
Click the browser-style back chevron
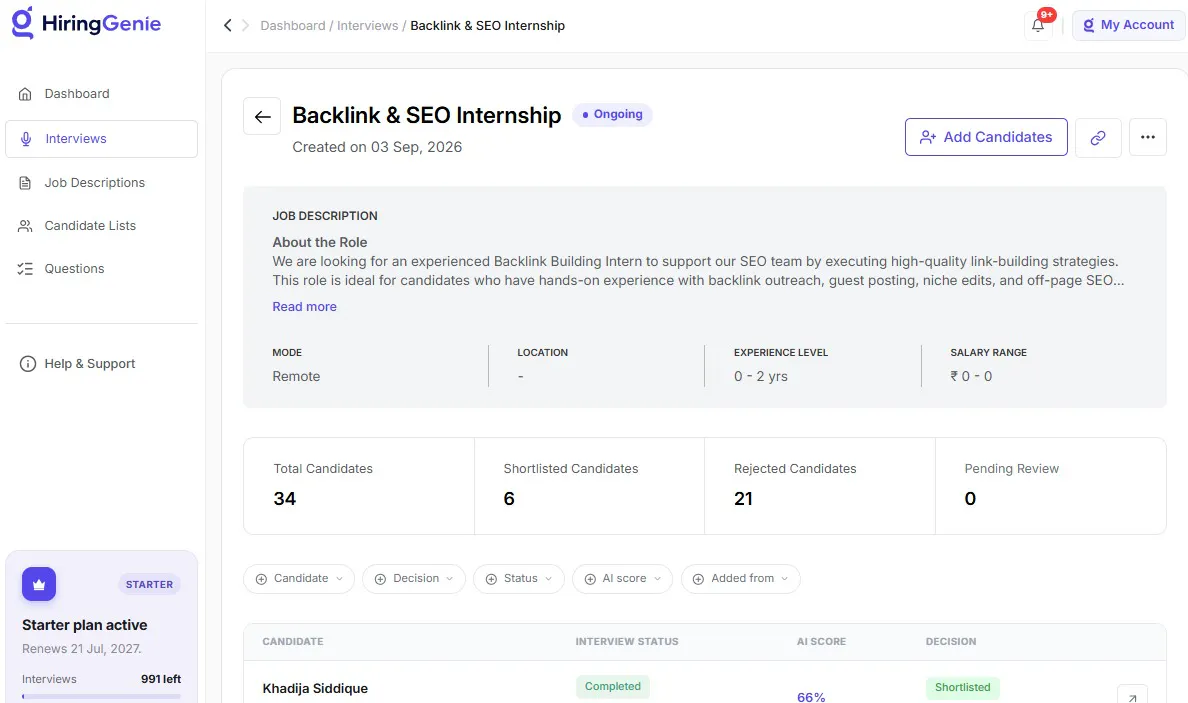[x=227, y=26]
